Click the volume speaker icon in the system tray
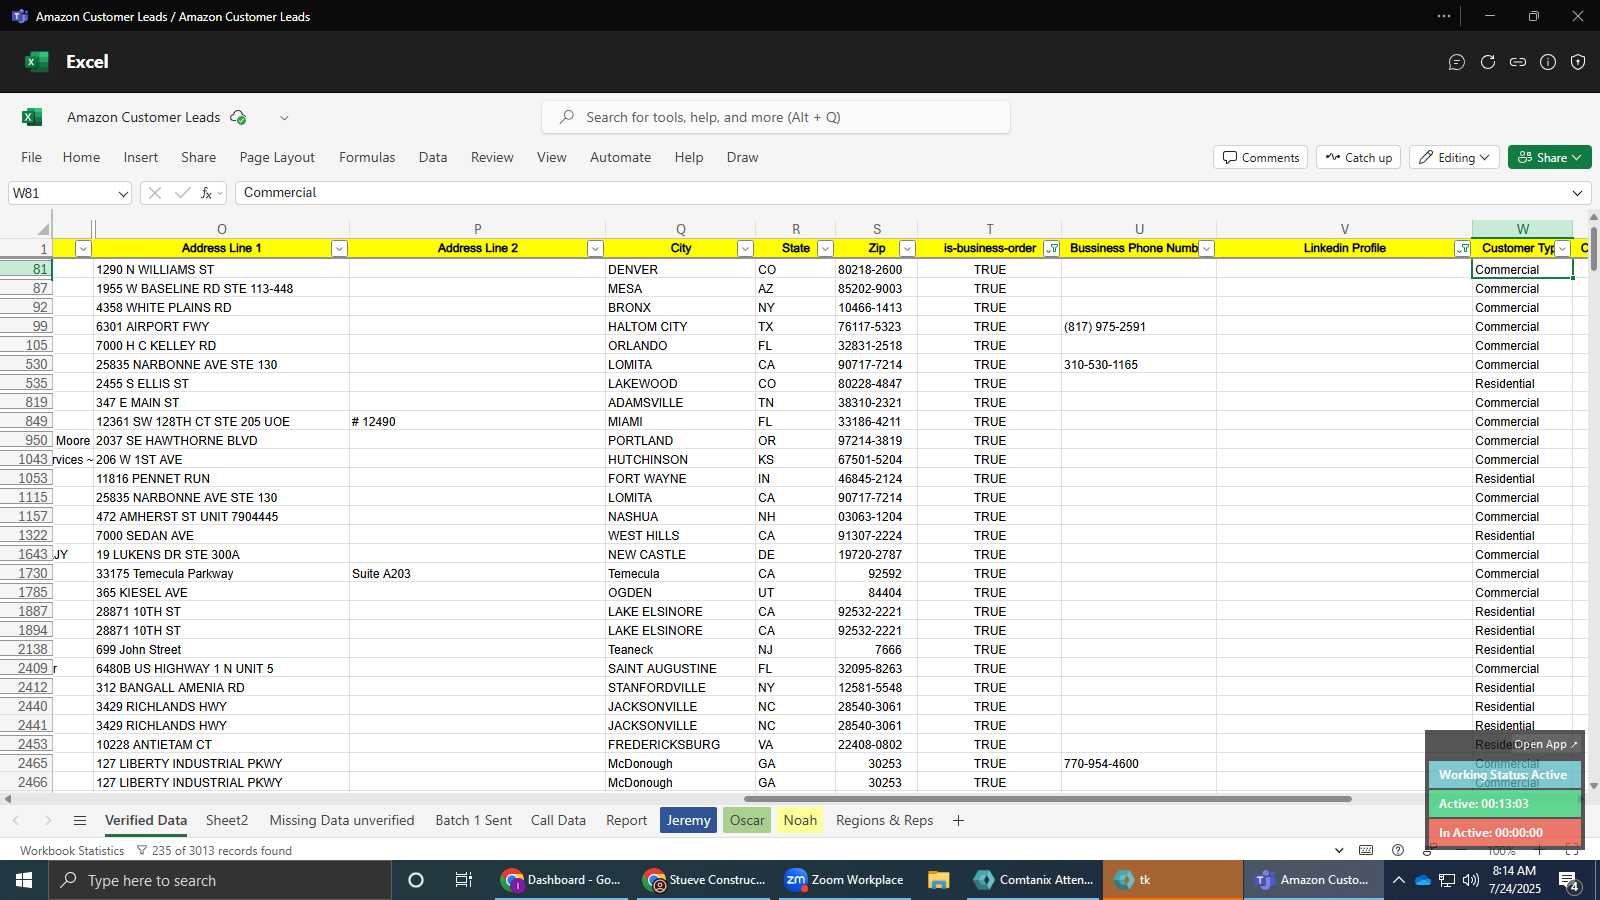 click(1471, 880)
